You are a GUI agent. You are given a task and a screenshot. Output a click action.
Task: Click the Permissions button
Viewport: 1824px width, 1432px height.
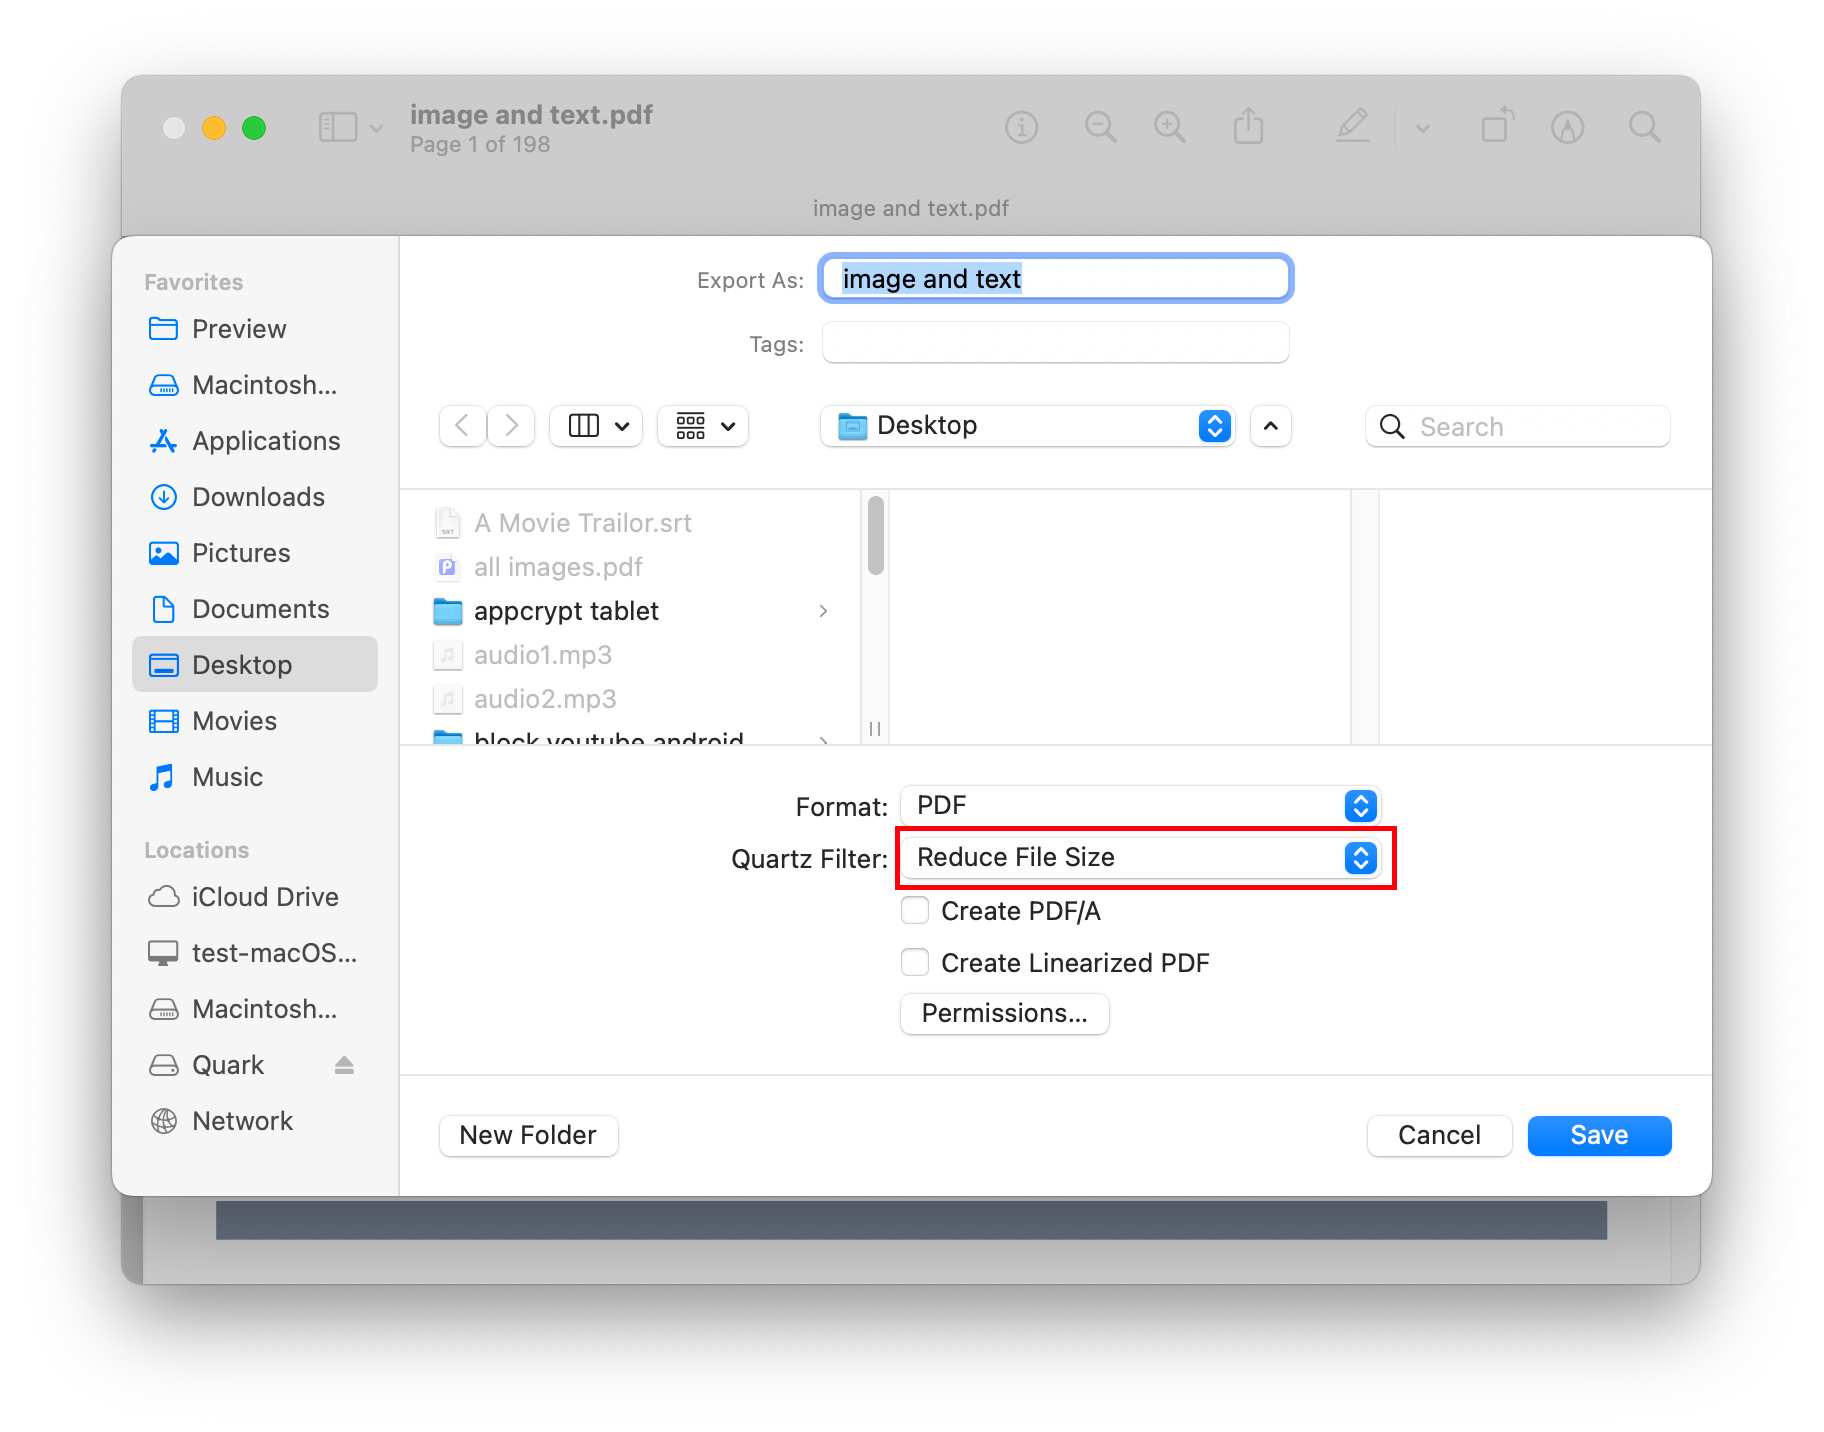(1004, 1013)
